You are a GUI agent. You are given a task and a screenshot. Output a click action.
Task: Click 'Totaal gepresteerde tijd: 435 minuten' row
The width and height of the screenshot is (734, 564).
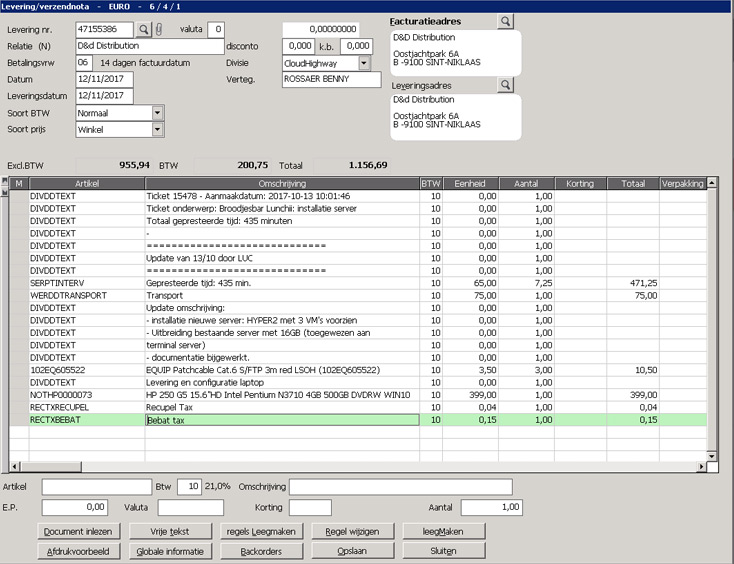pyautogui.click(x=358, y=221)
